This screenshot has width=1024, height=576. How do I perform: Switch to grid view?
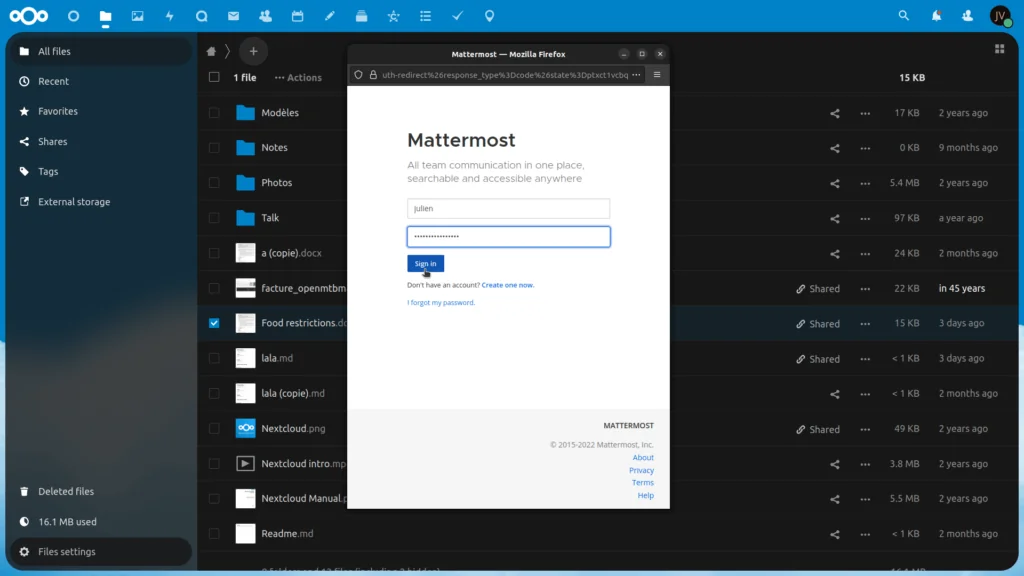tap(999, 49)
